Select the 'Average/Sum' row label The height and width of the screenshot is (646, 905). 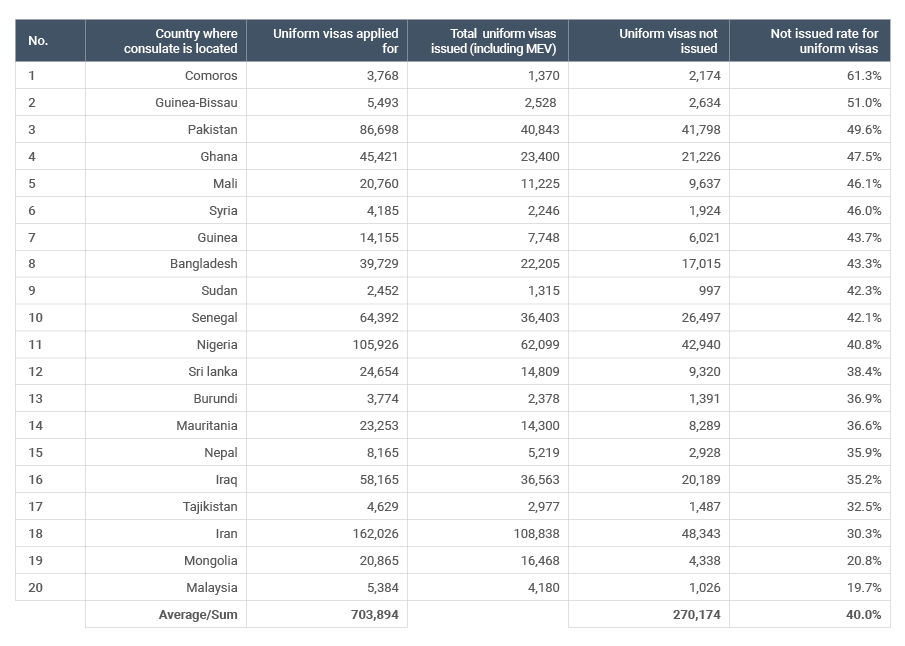[198, 615]
